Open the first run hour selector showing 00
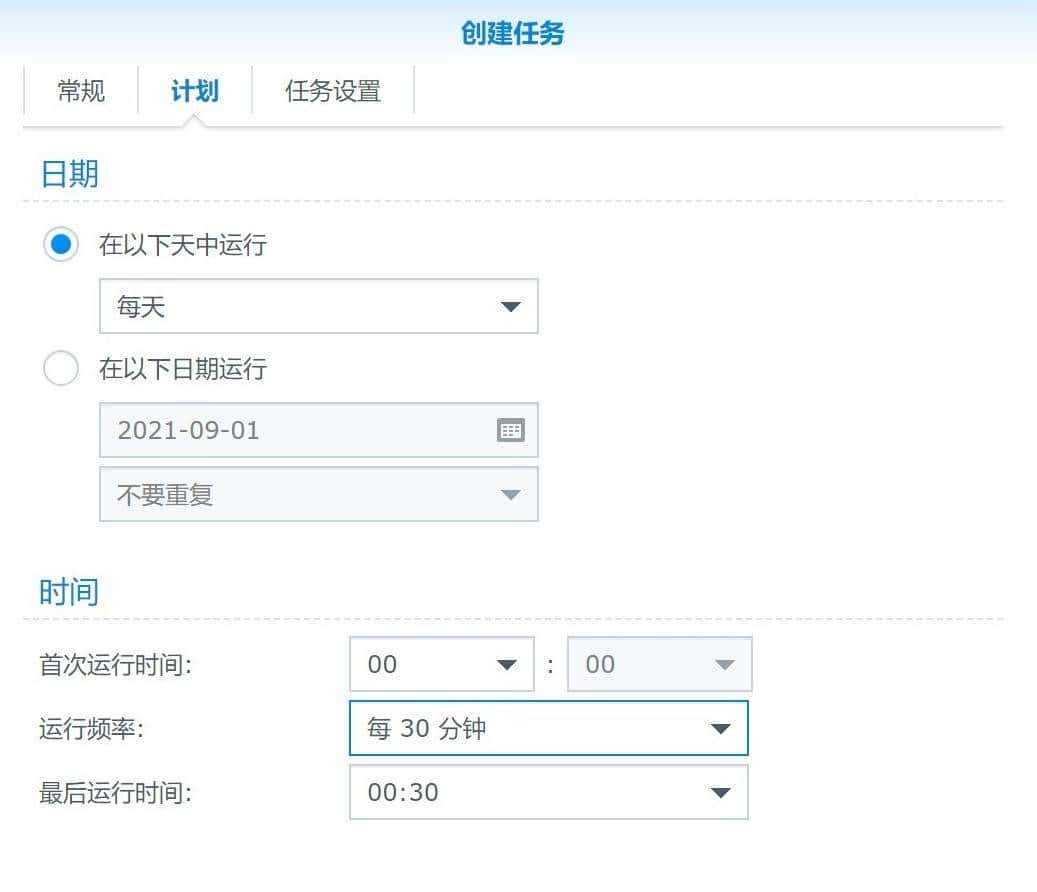1037x892 pixels. click(441, 664)
